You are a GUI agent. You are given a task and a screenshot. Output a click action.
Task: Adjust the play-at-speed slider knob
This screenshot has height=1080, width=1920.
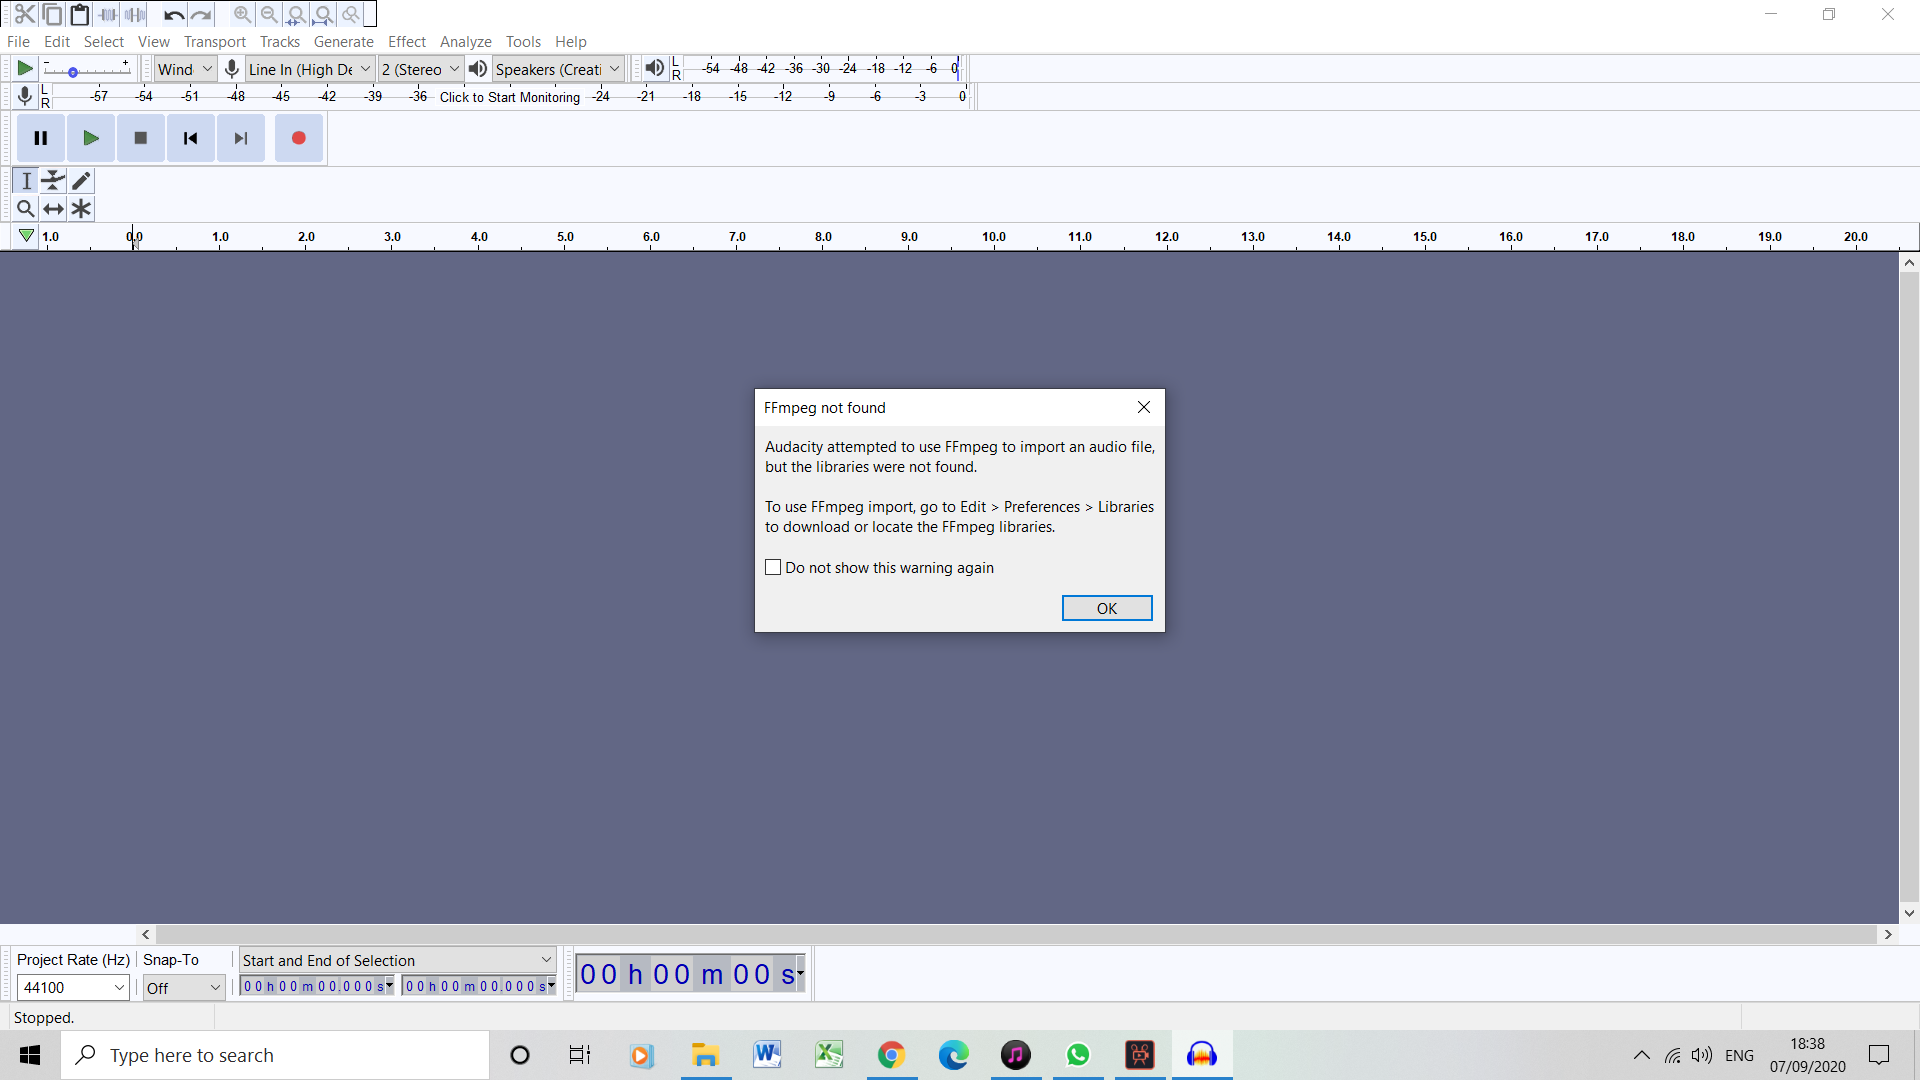pos(73,72)
